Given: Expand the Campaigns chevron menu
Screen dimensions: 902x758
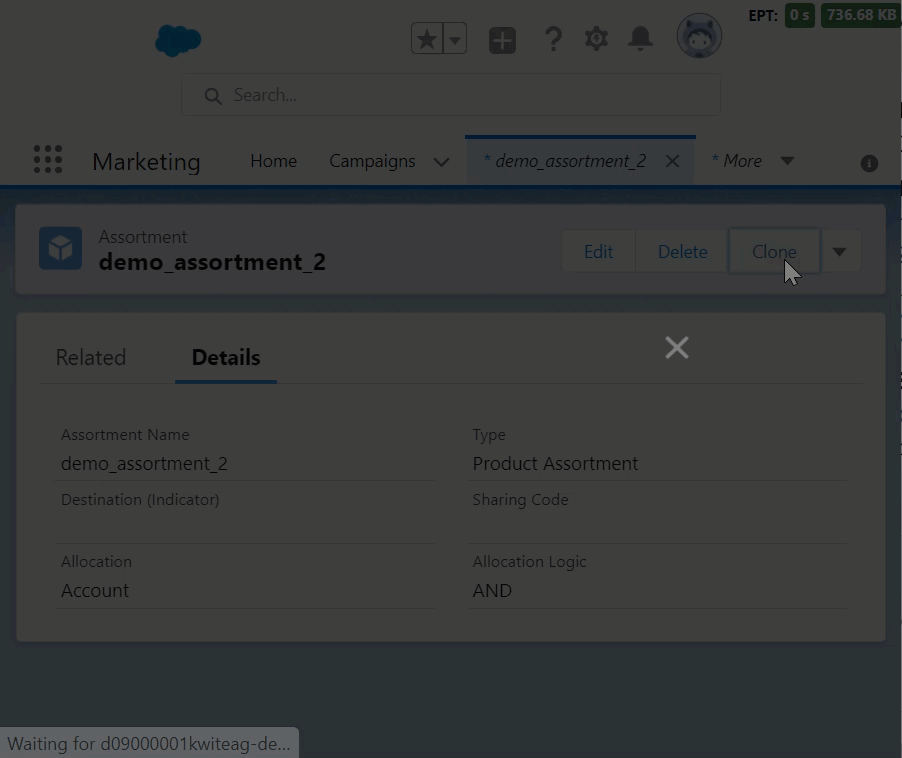Looking at the screenshot, I should point(441,162).
